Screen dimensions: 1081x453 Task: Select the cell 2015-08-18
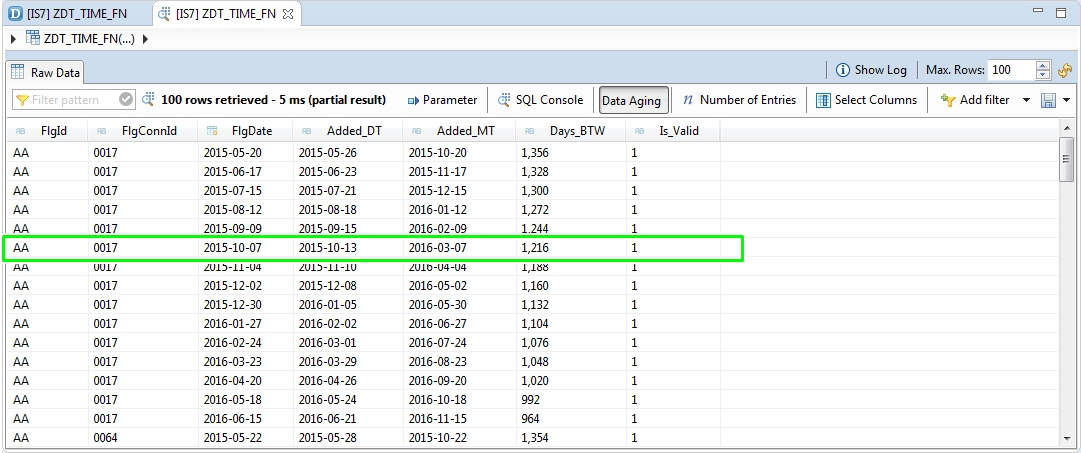coord(327,210)
